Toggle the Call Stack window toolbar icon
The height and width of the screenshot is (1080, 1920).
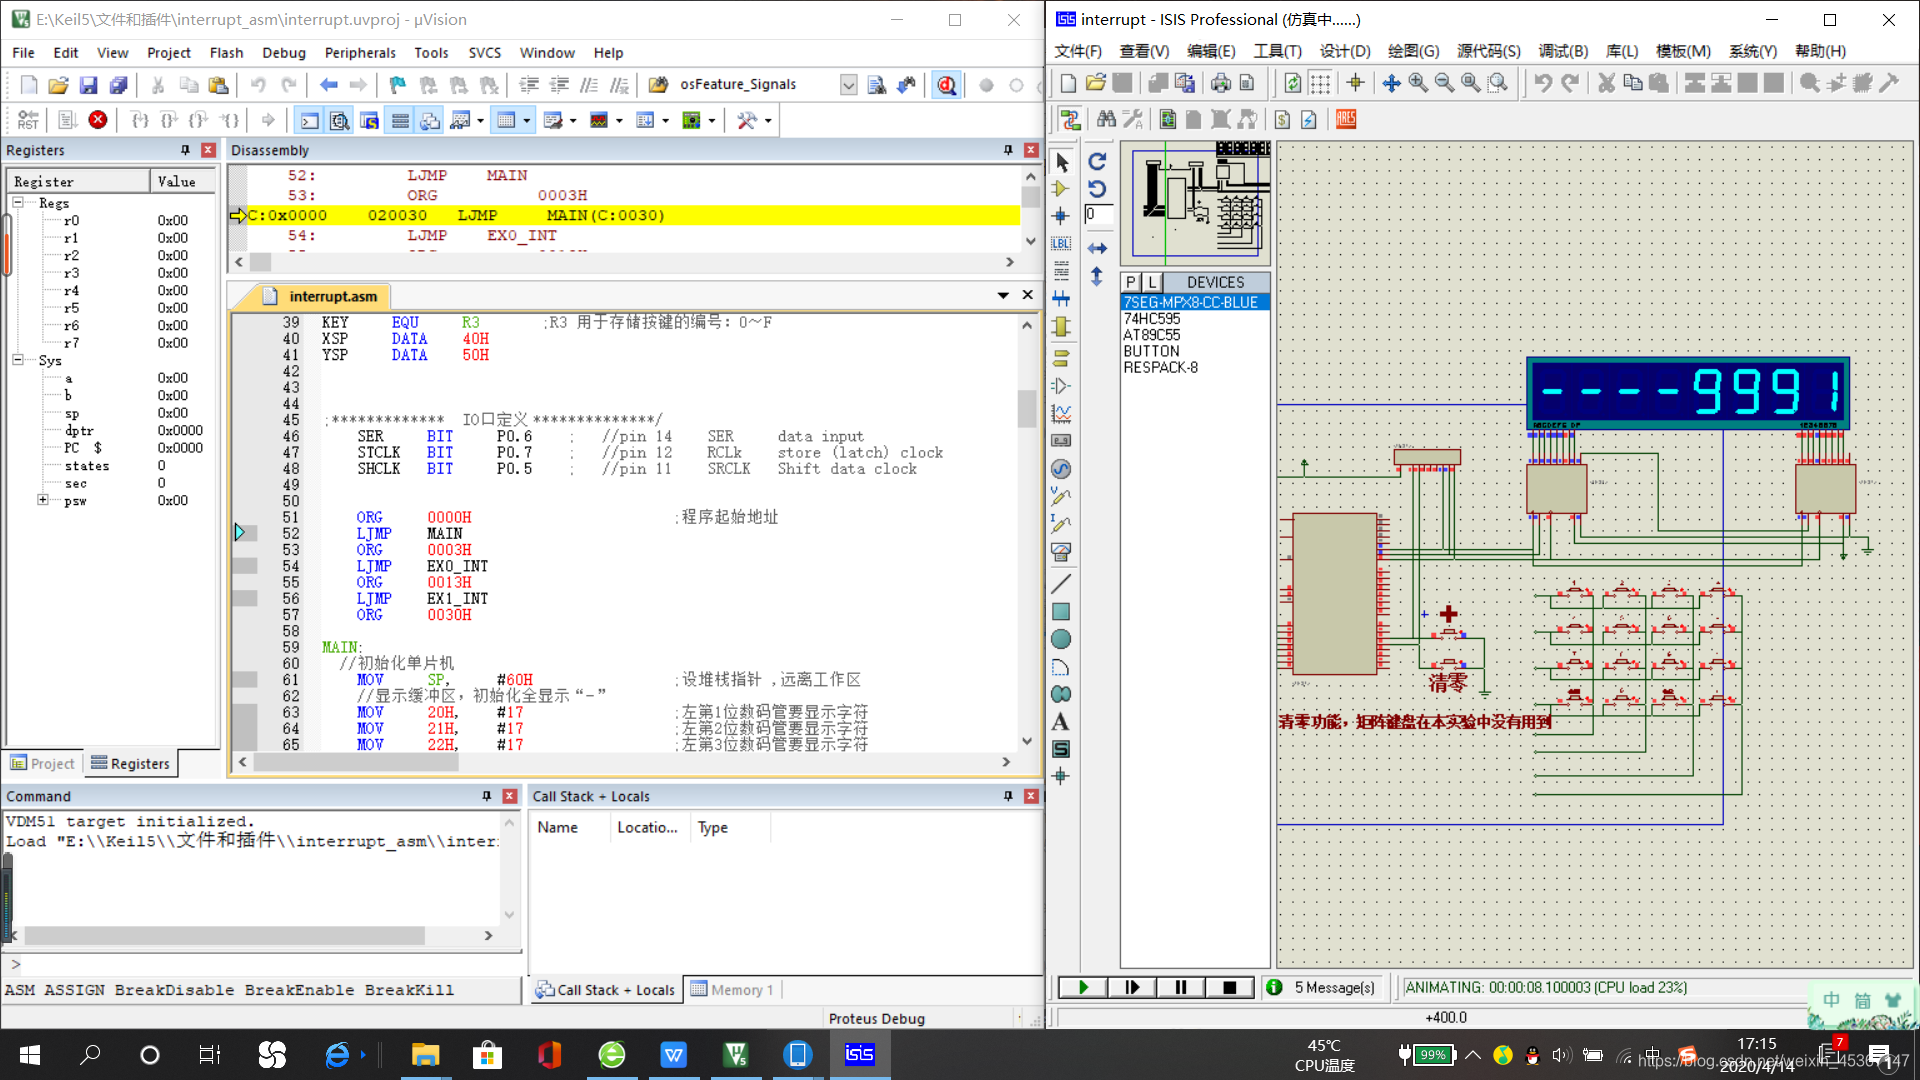tap(430, 120)
